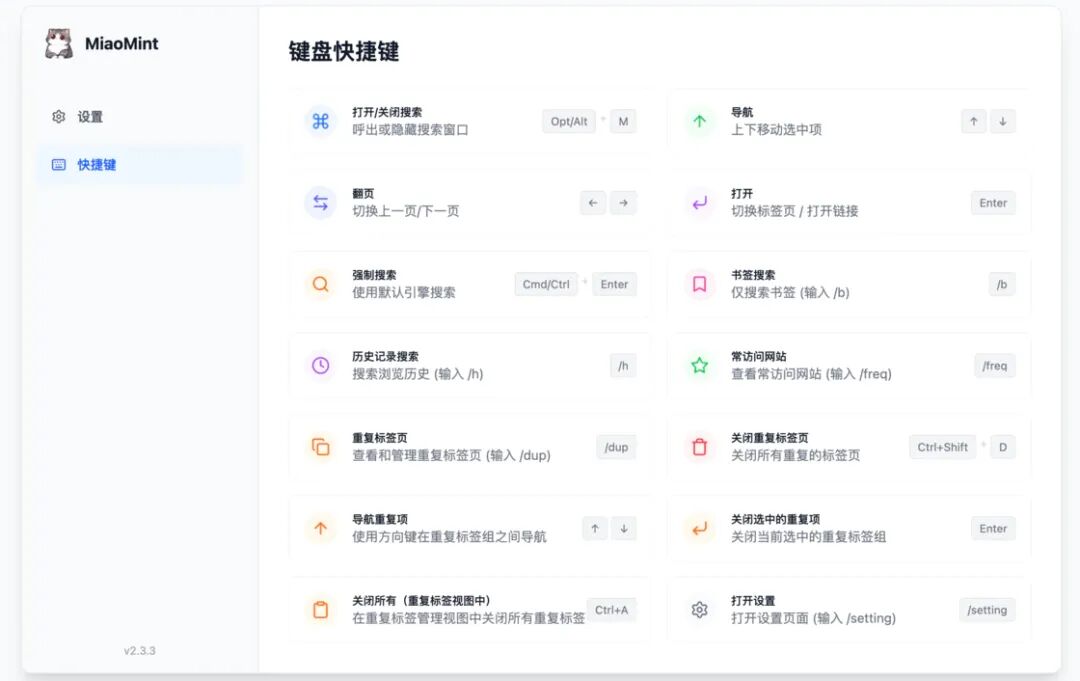This screenshot has width=1080, height=681.
Task: Click the 关闭所有（重复标签视图中）title
Action: [422, 600]
